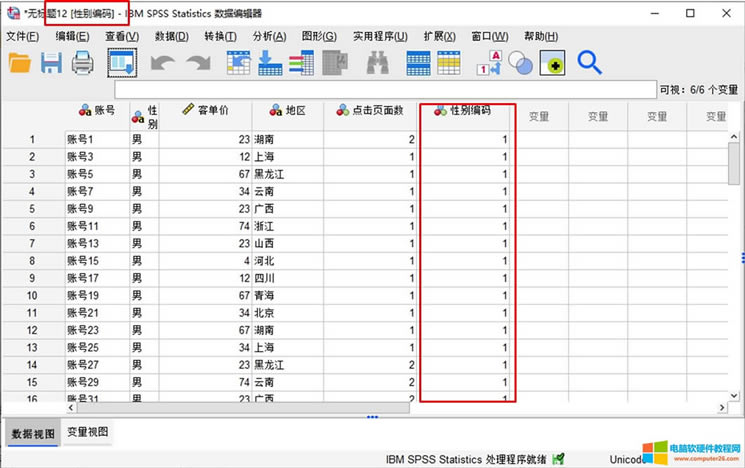The height and width of the screenshot is (468, 745).
Task: Click the vertical scrollbar of the data grid
Action: click(x=734, y=250)
